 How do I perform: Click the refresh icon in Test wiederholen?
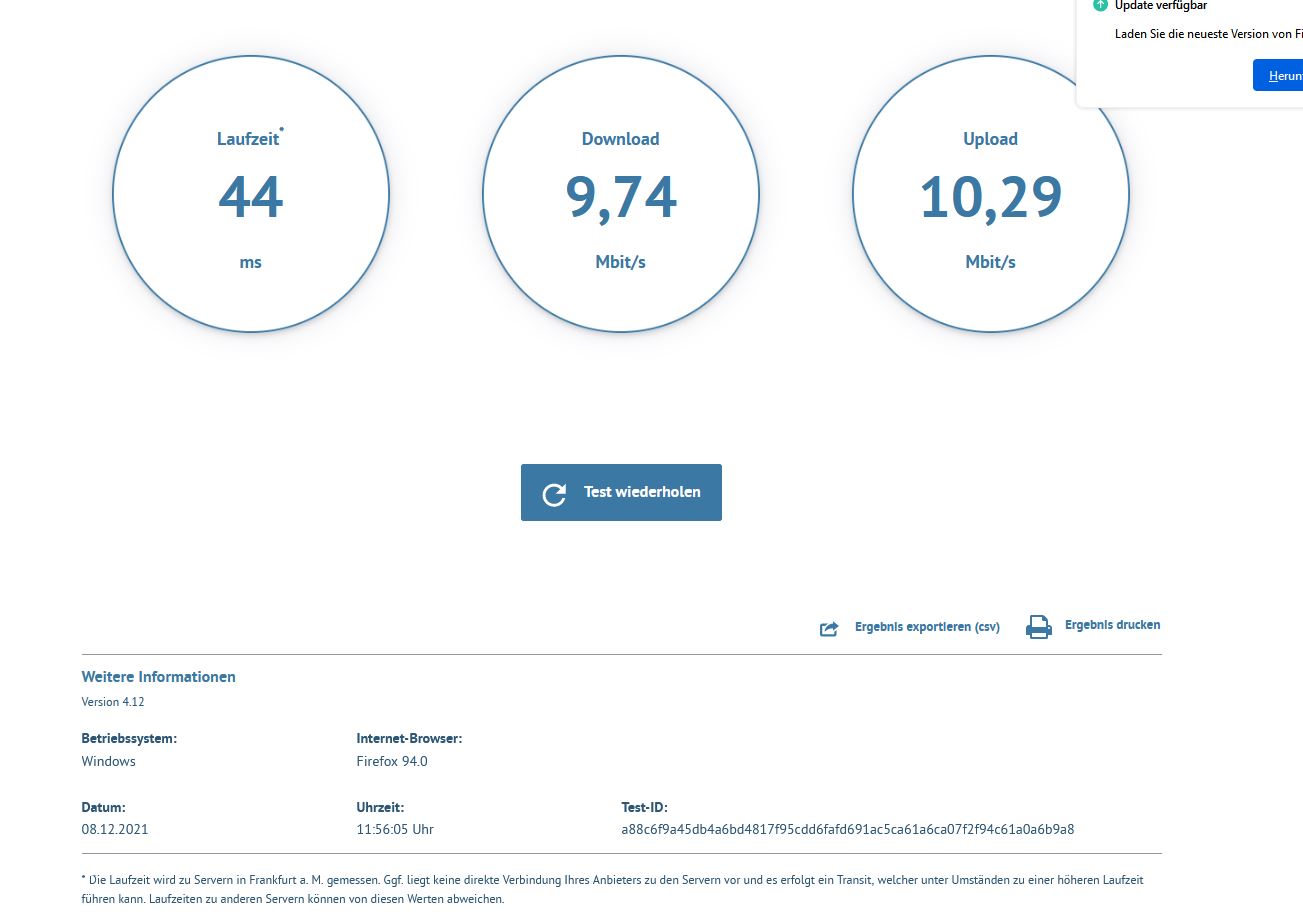(554, 493)
